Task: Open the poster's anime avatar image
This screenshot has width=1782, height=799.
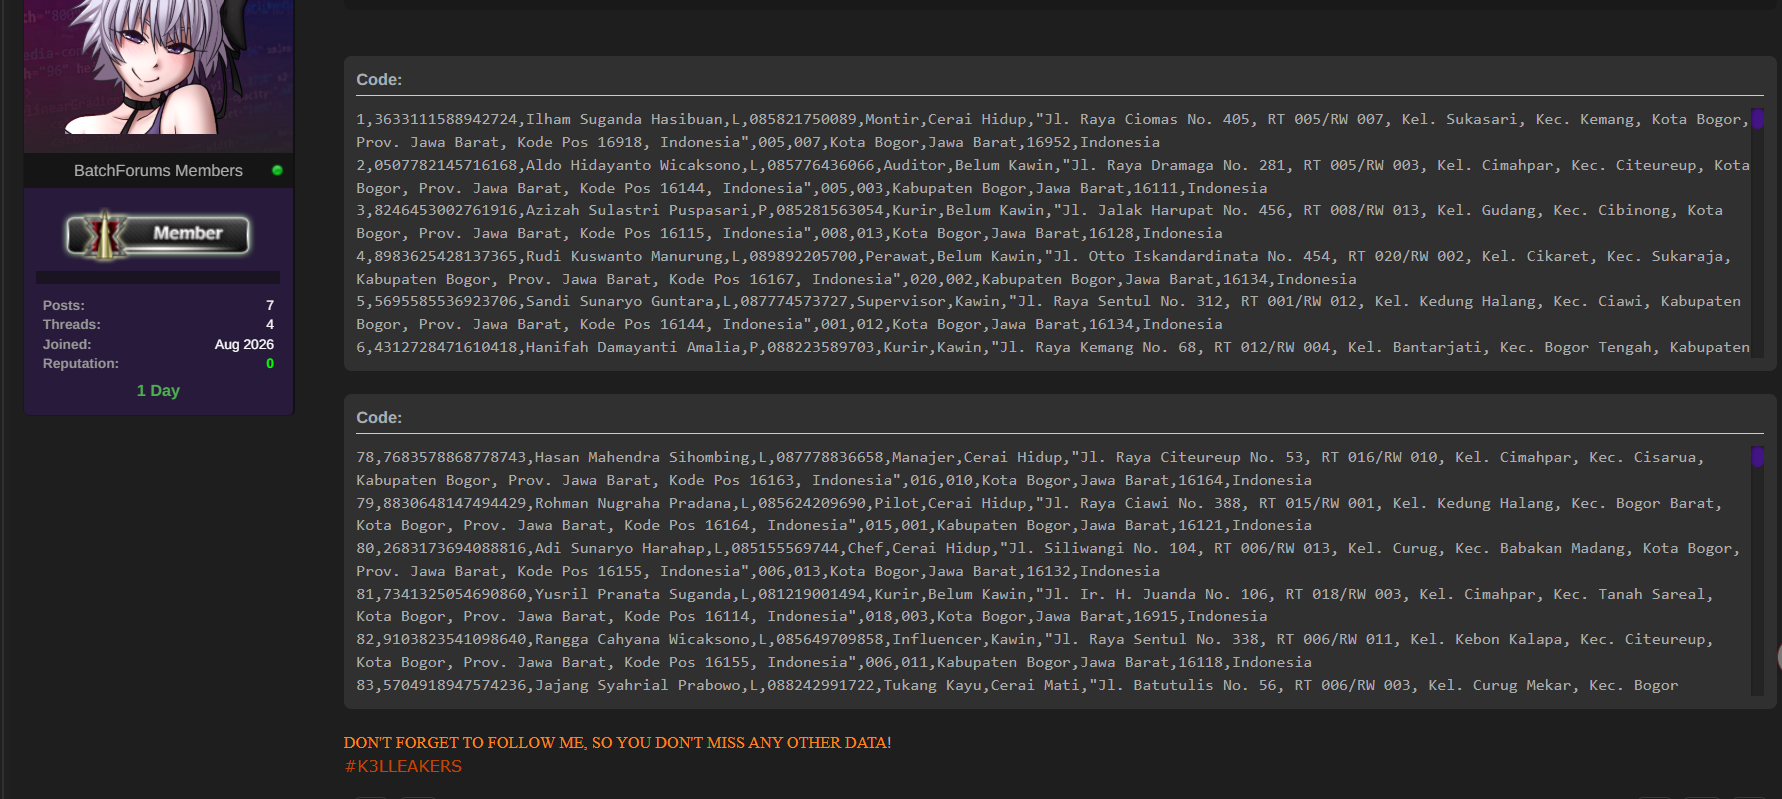Action: pos(158,68)
